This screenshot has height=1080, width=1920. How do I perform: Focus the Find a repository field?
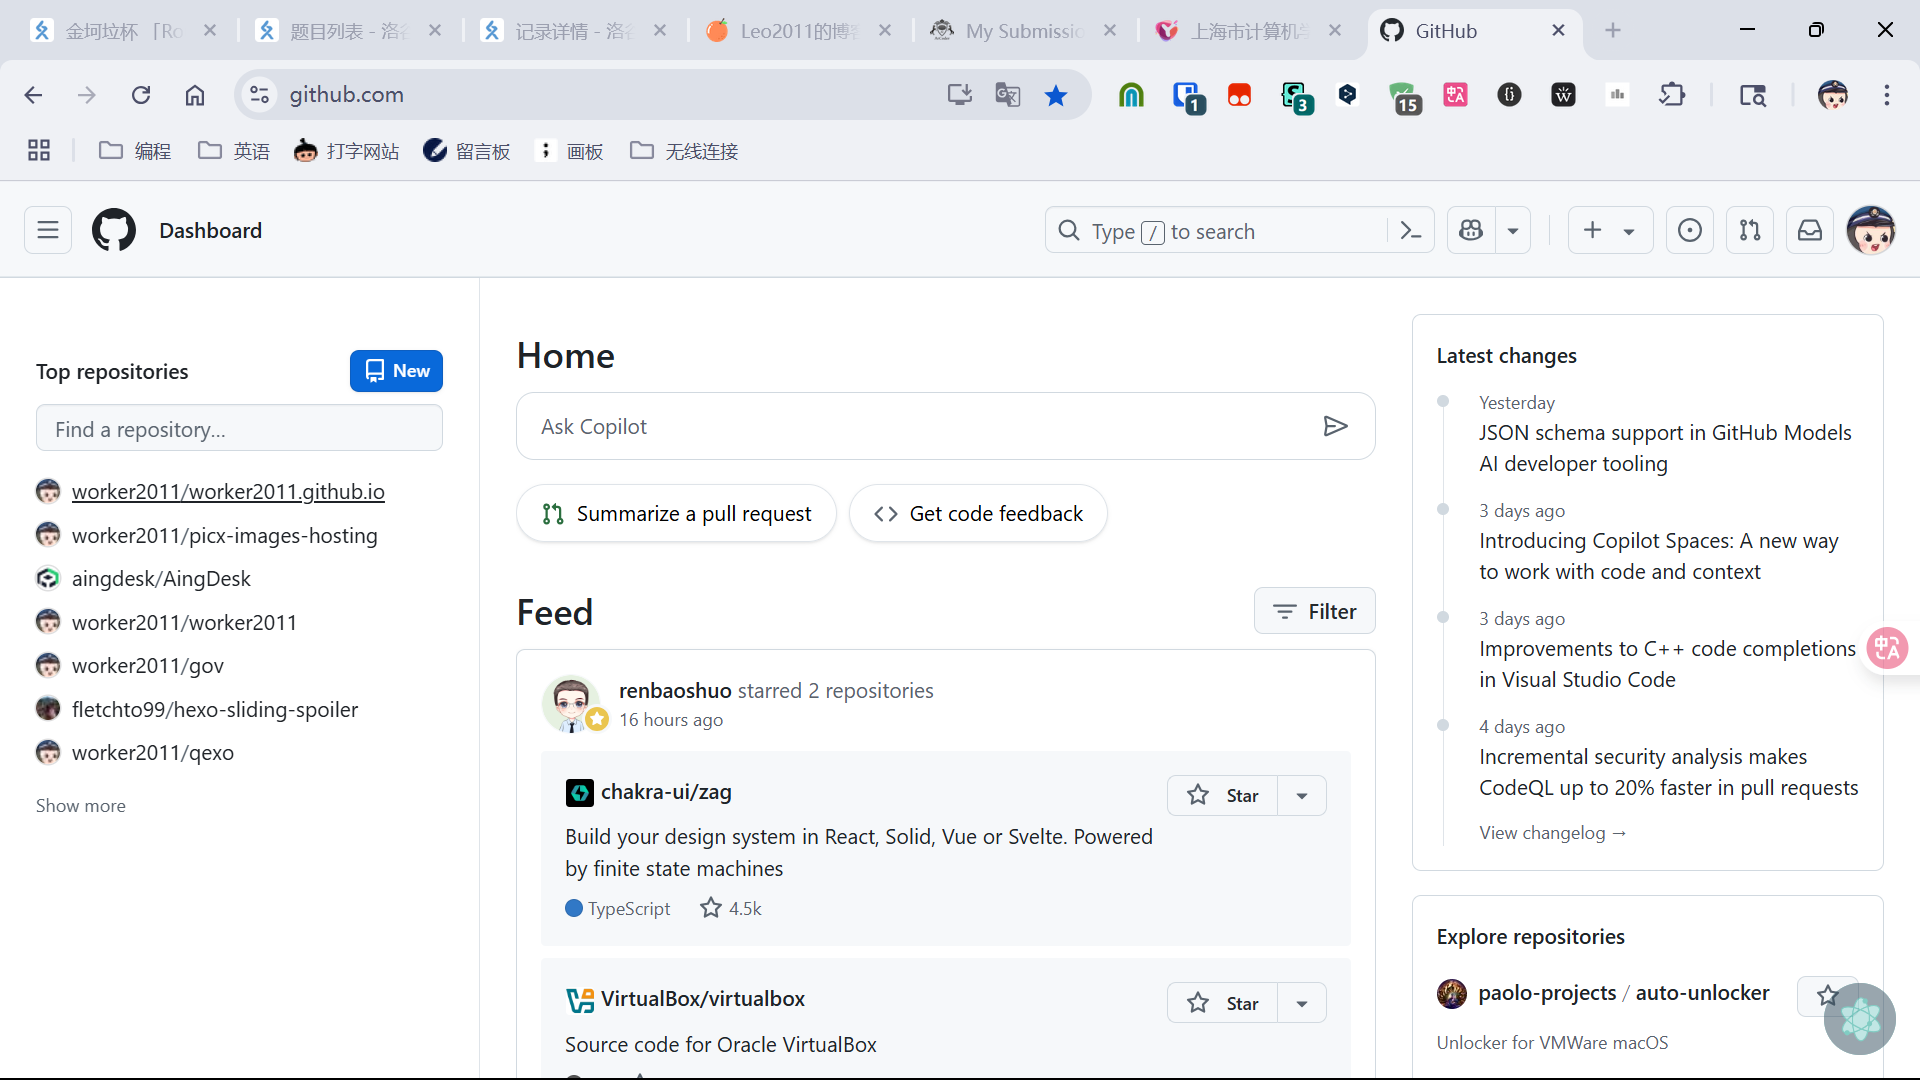point(239,429)
